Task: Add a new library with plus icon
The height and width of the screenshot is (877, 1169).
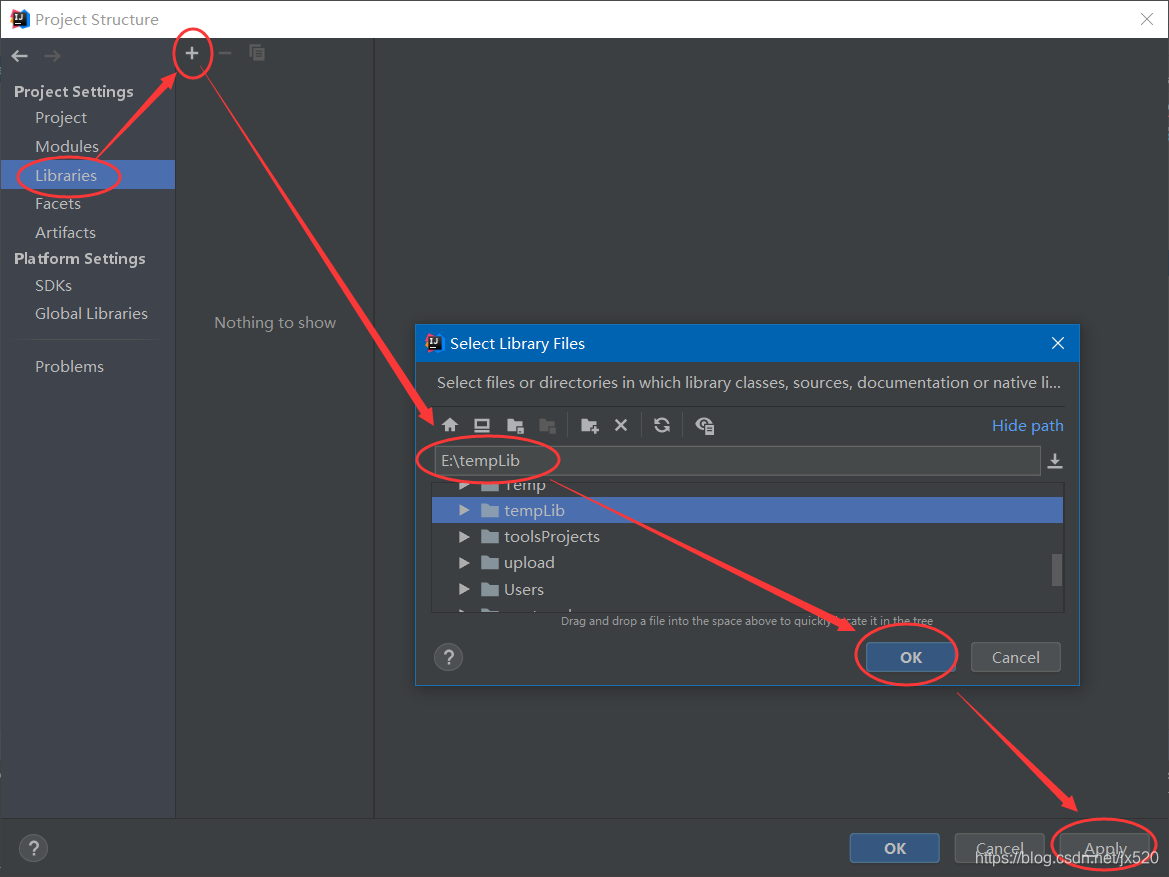Action: (x=192, y=53)
